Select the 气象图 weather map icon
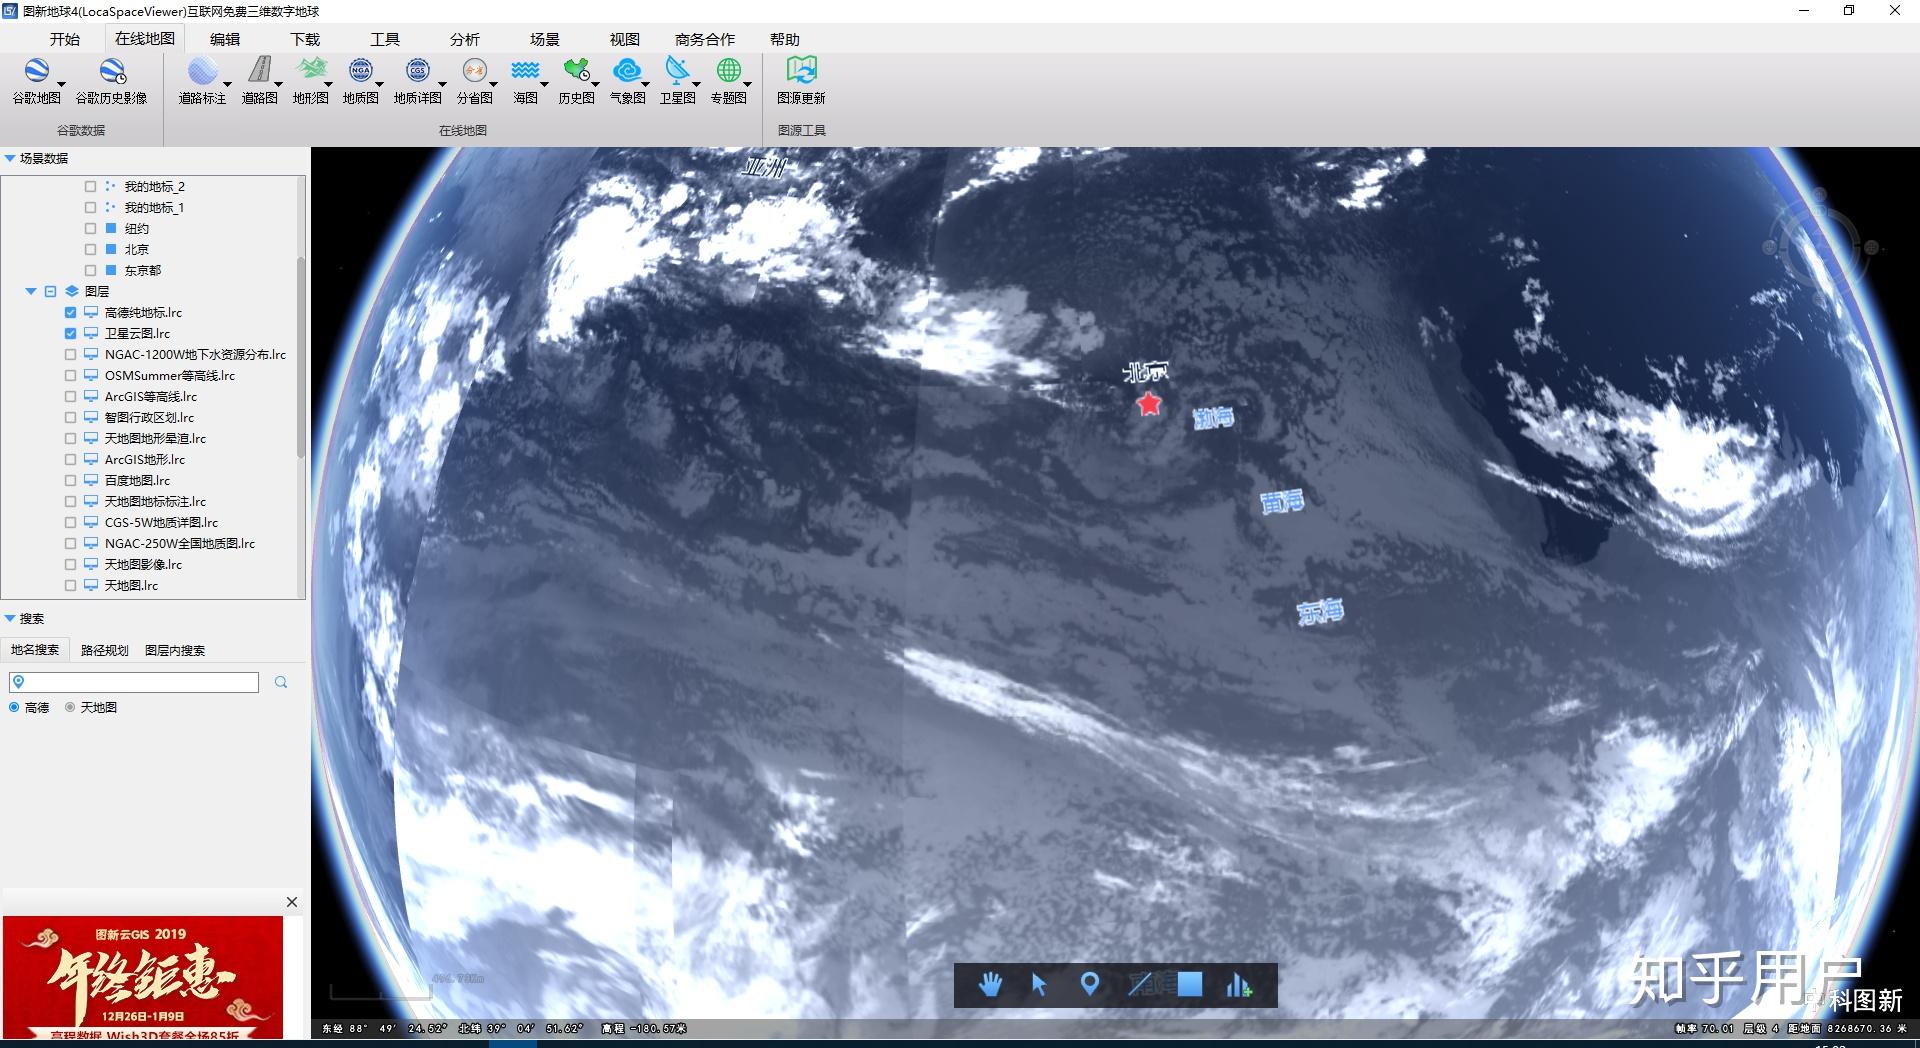This screenshot has height=1048, width=1920. 627,80
